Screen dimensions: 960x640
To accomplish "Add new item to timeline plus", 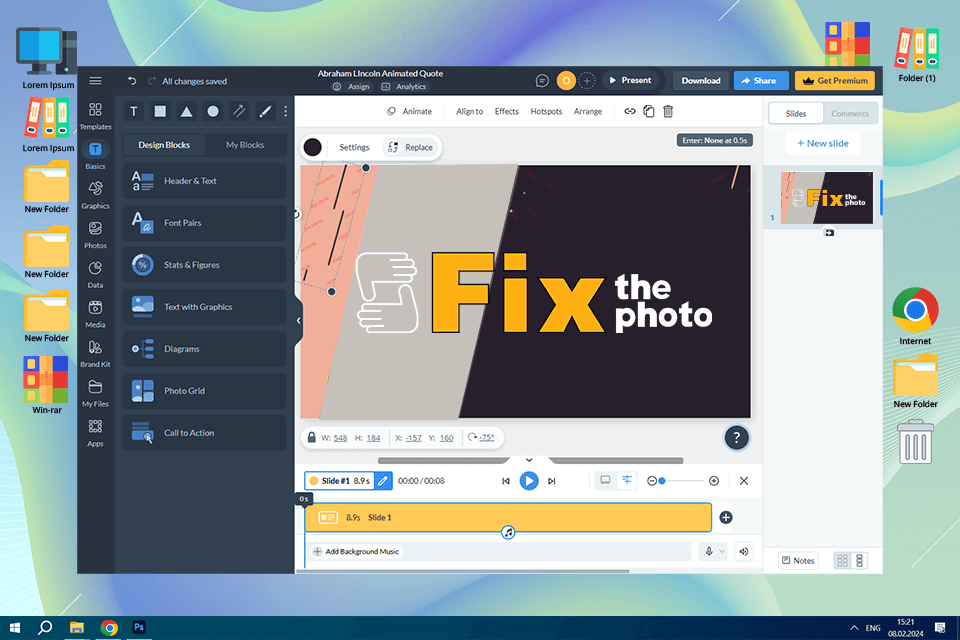I will 726,518.
